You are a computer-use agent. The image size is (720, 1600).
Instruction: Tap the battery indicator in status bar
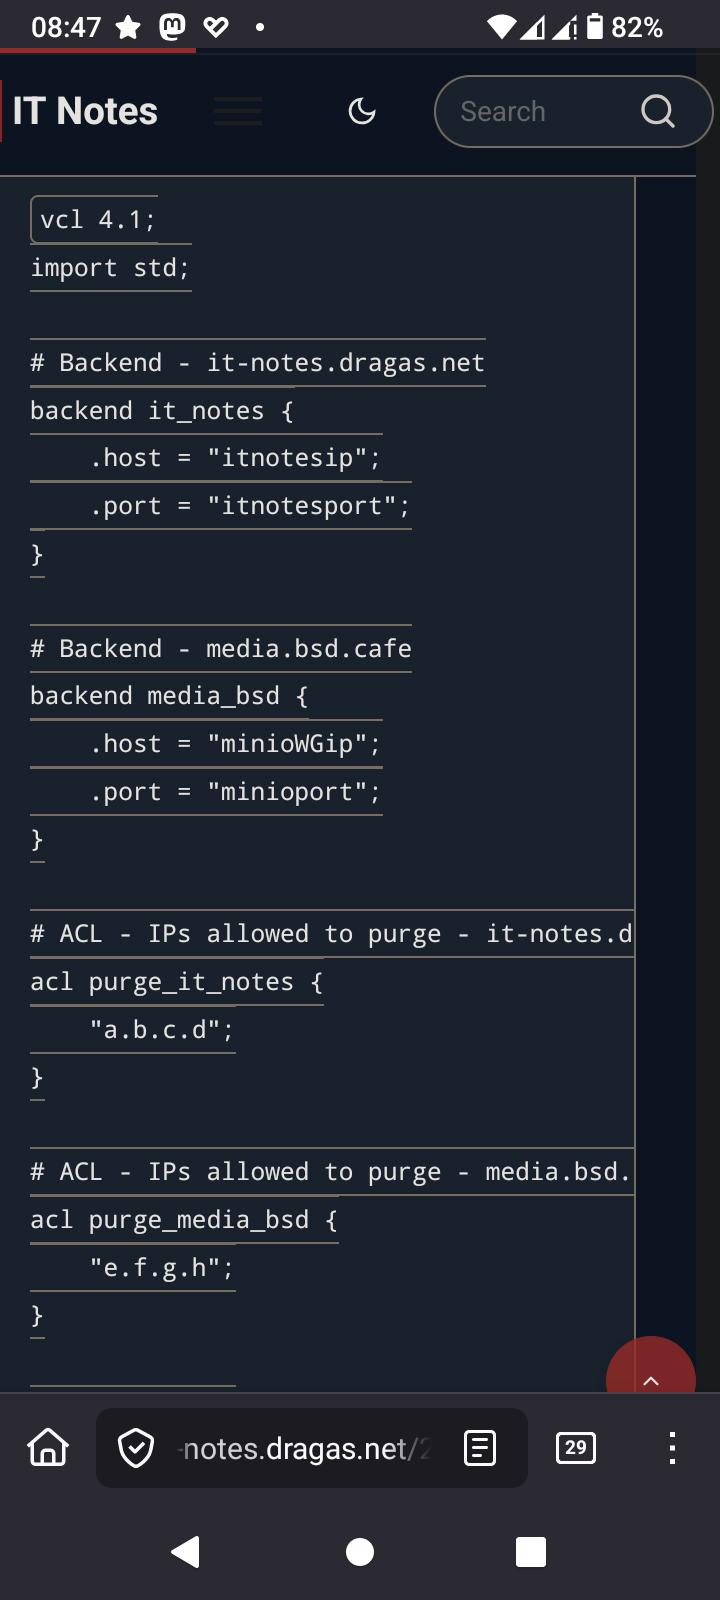(x=595, y=27)
